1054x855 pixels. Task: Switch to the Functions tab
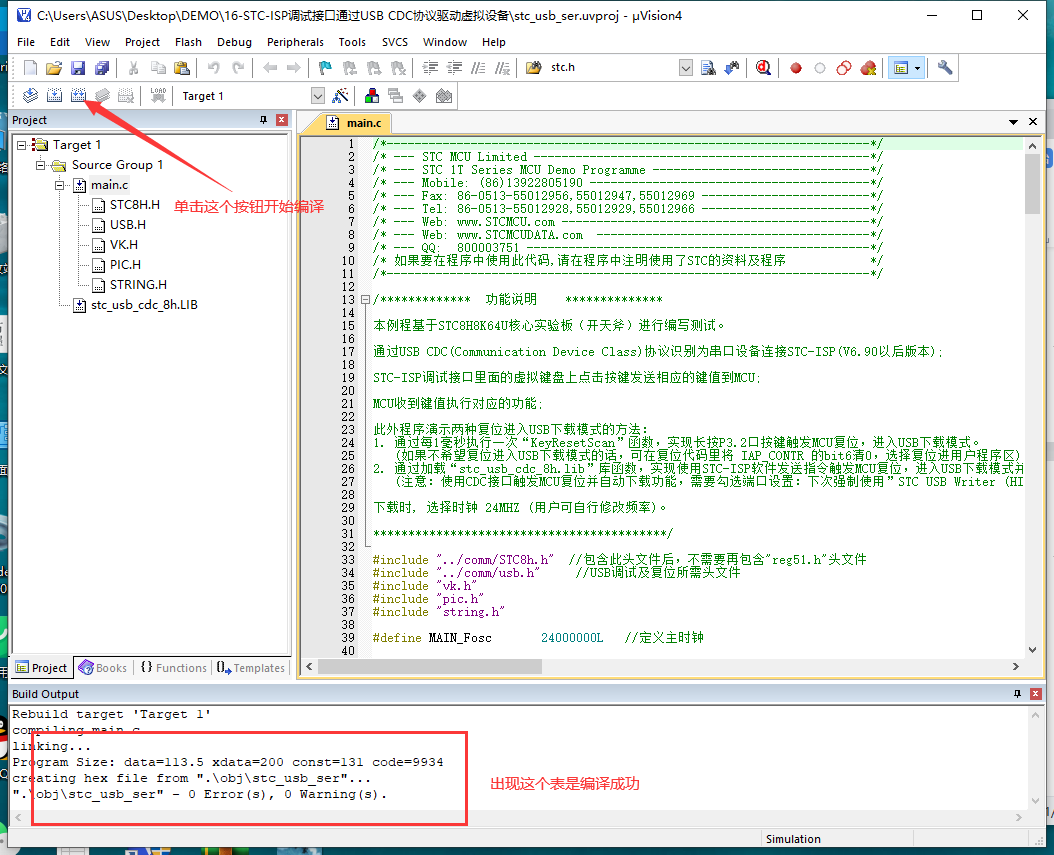173,667
